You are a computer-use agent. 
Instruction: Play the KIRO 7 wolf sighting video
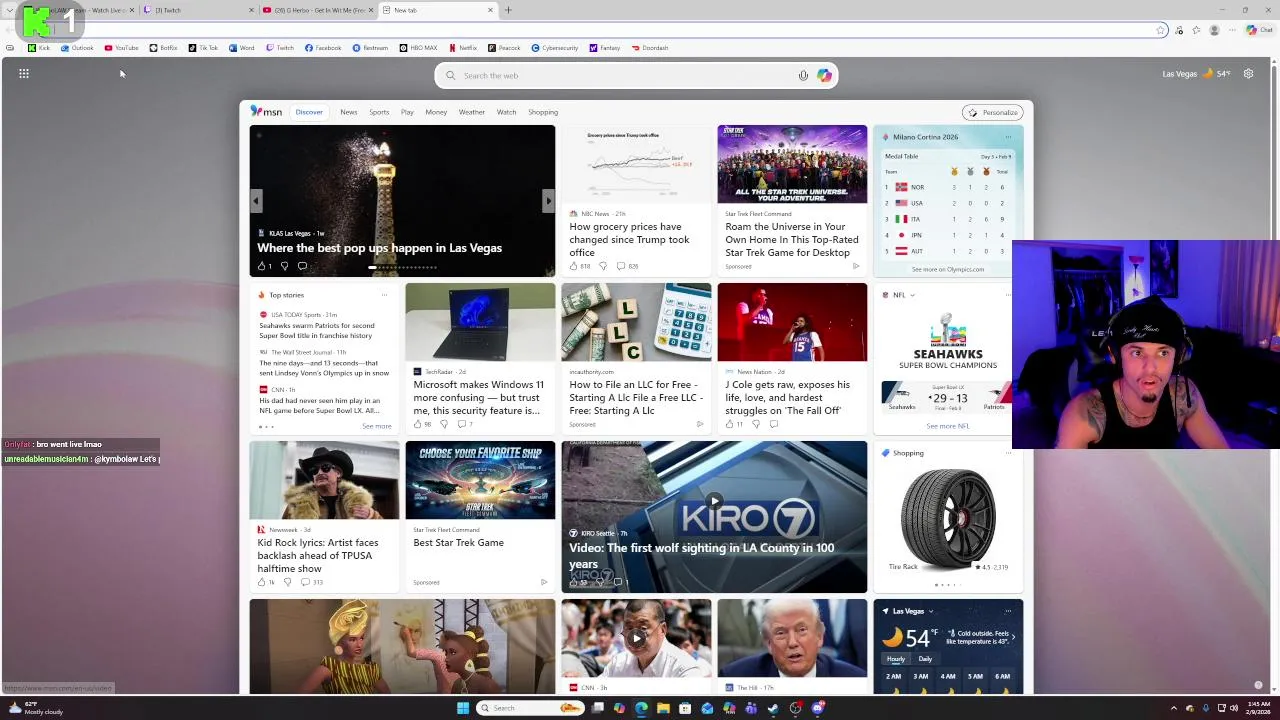point(714,500)
